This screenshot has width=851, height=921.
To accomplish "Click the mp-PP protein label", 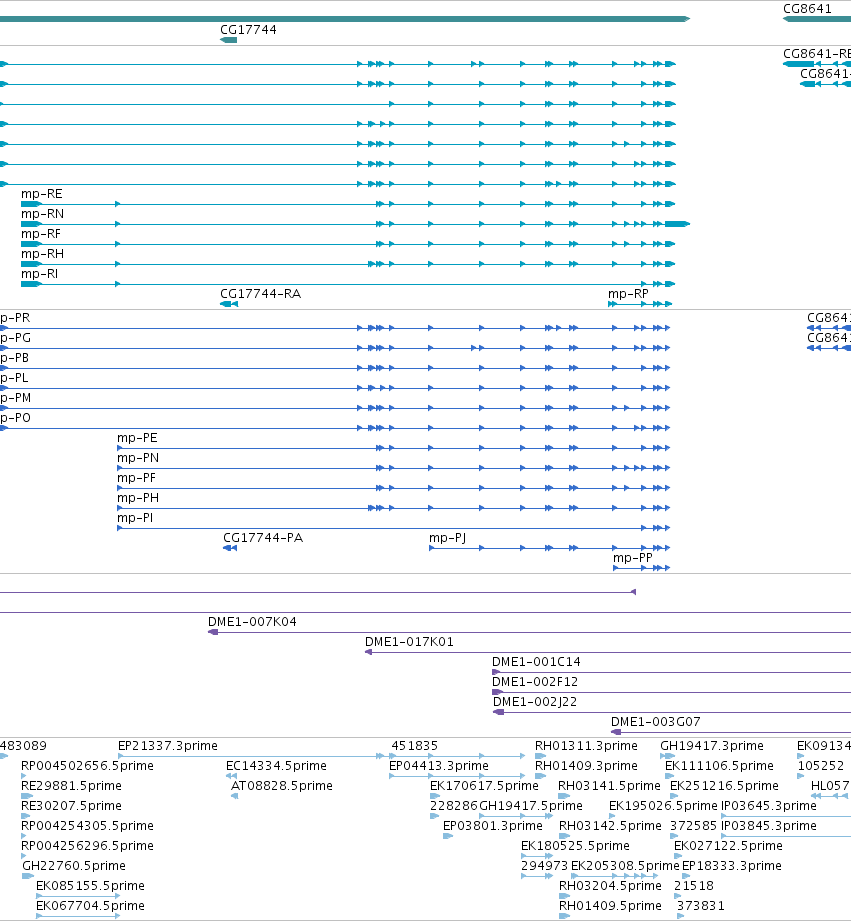I will point(633,557).
